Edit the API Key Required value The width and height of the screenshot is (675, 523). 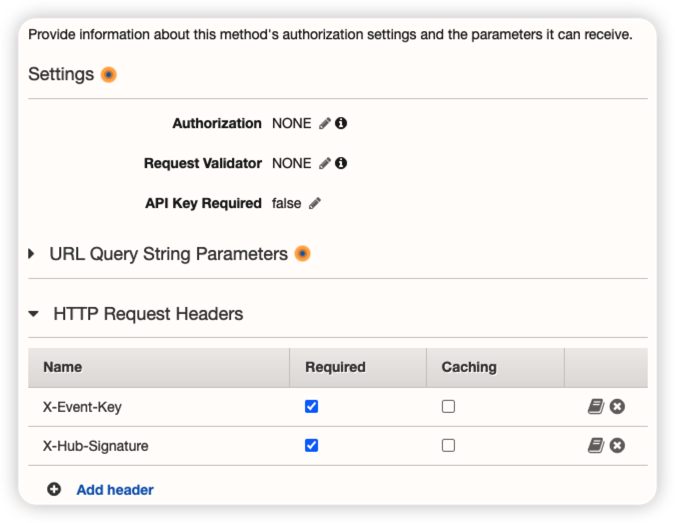point(315,203)
